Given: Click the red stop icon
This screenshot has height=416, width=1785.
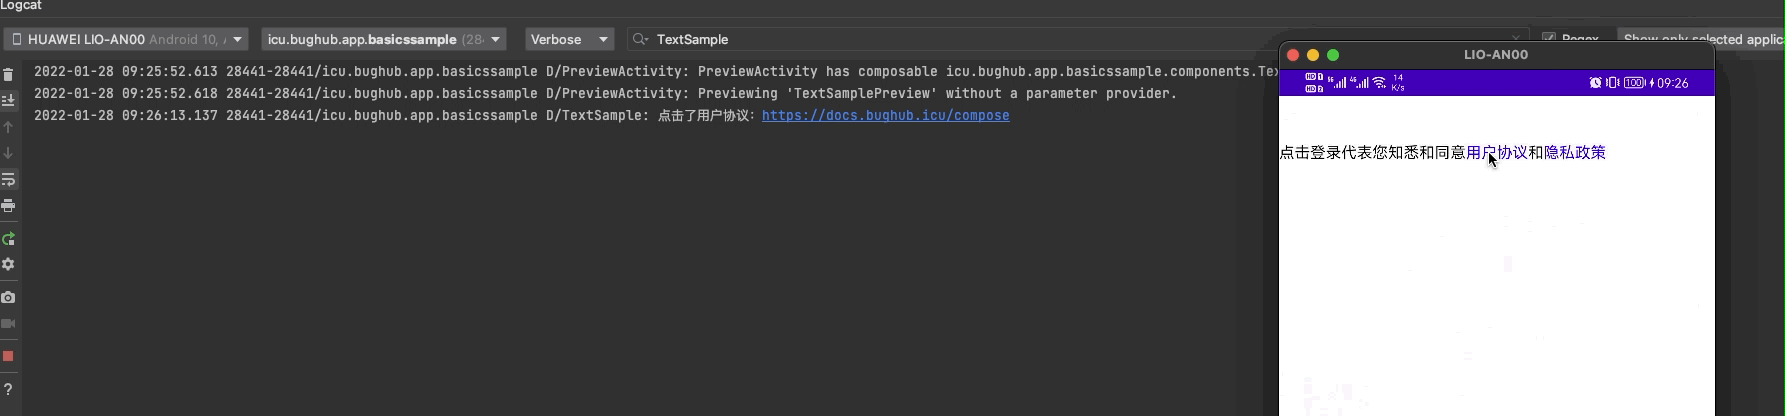Looking at the screenshot, I should tap(8, 357).
